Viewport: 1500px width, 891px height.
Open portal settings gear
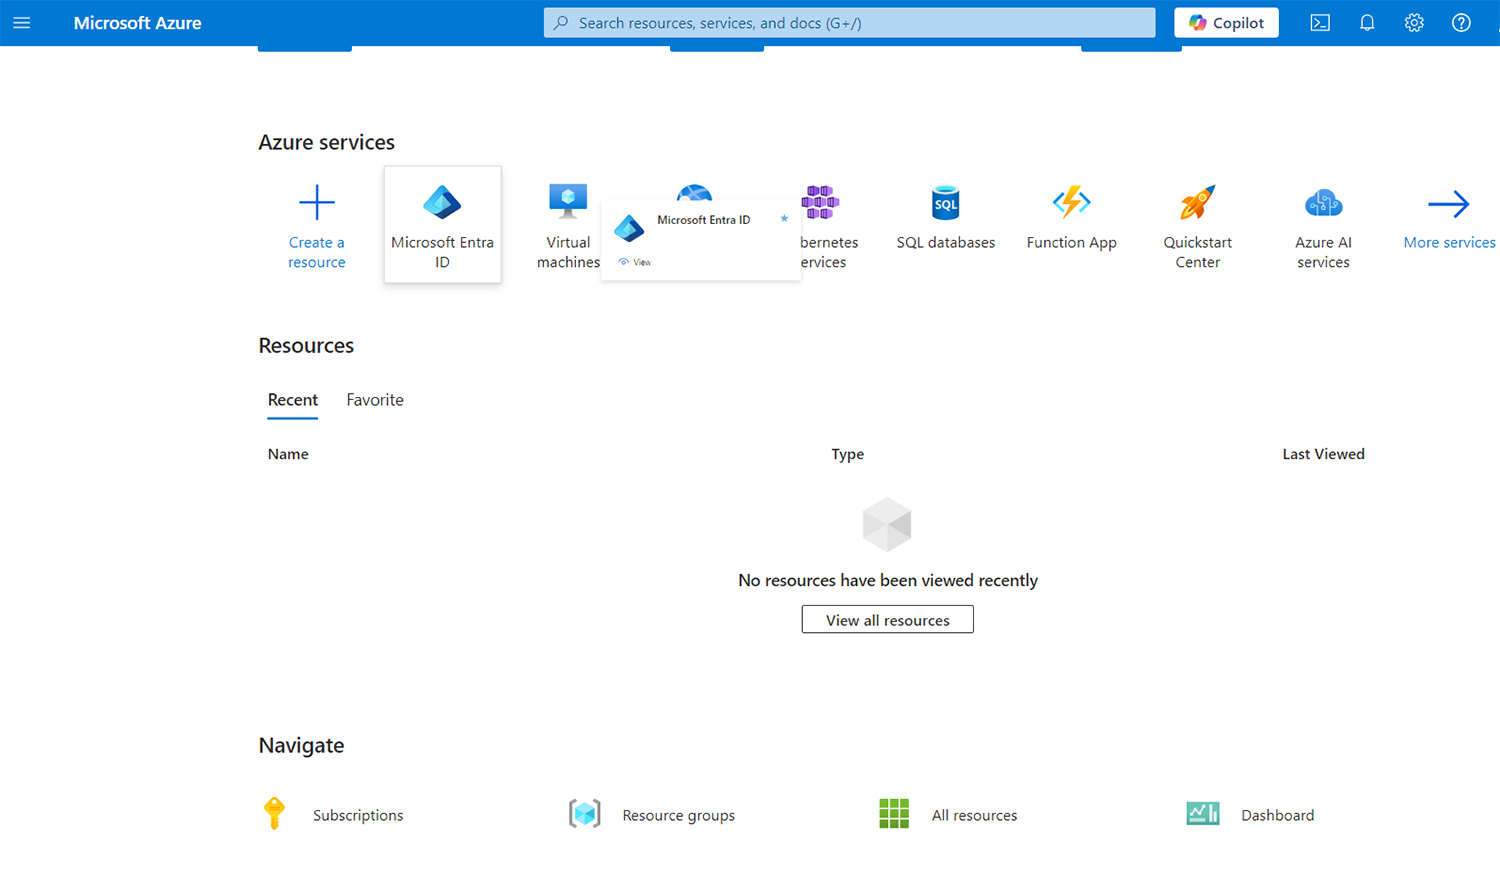(1414, 23)
